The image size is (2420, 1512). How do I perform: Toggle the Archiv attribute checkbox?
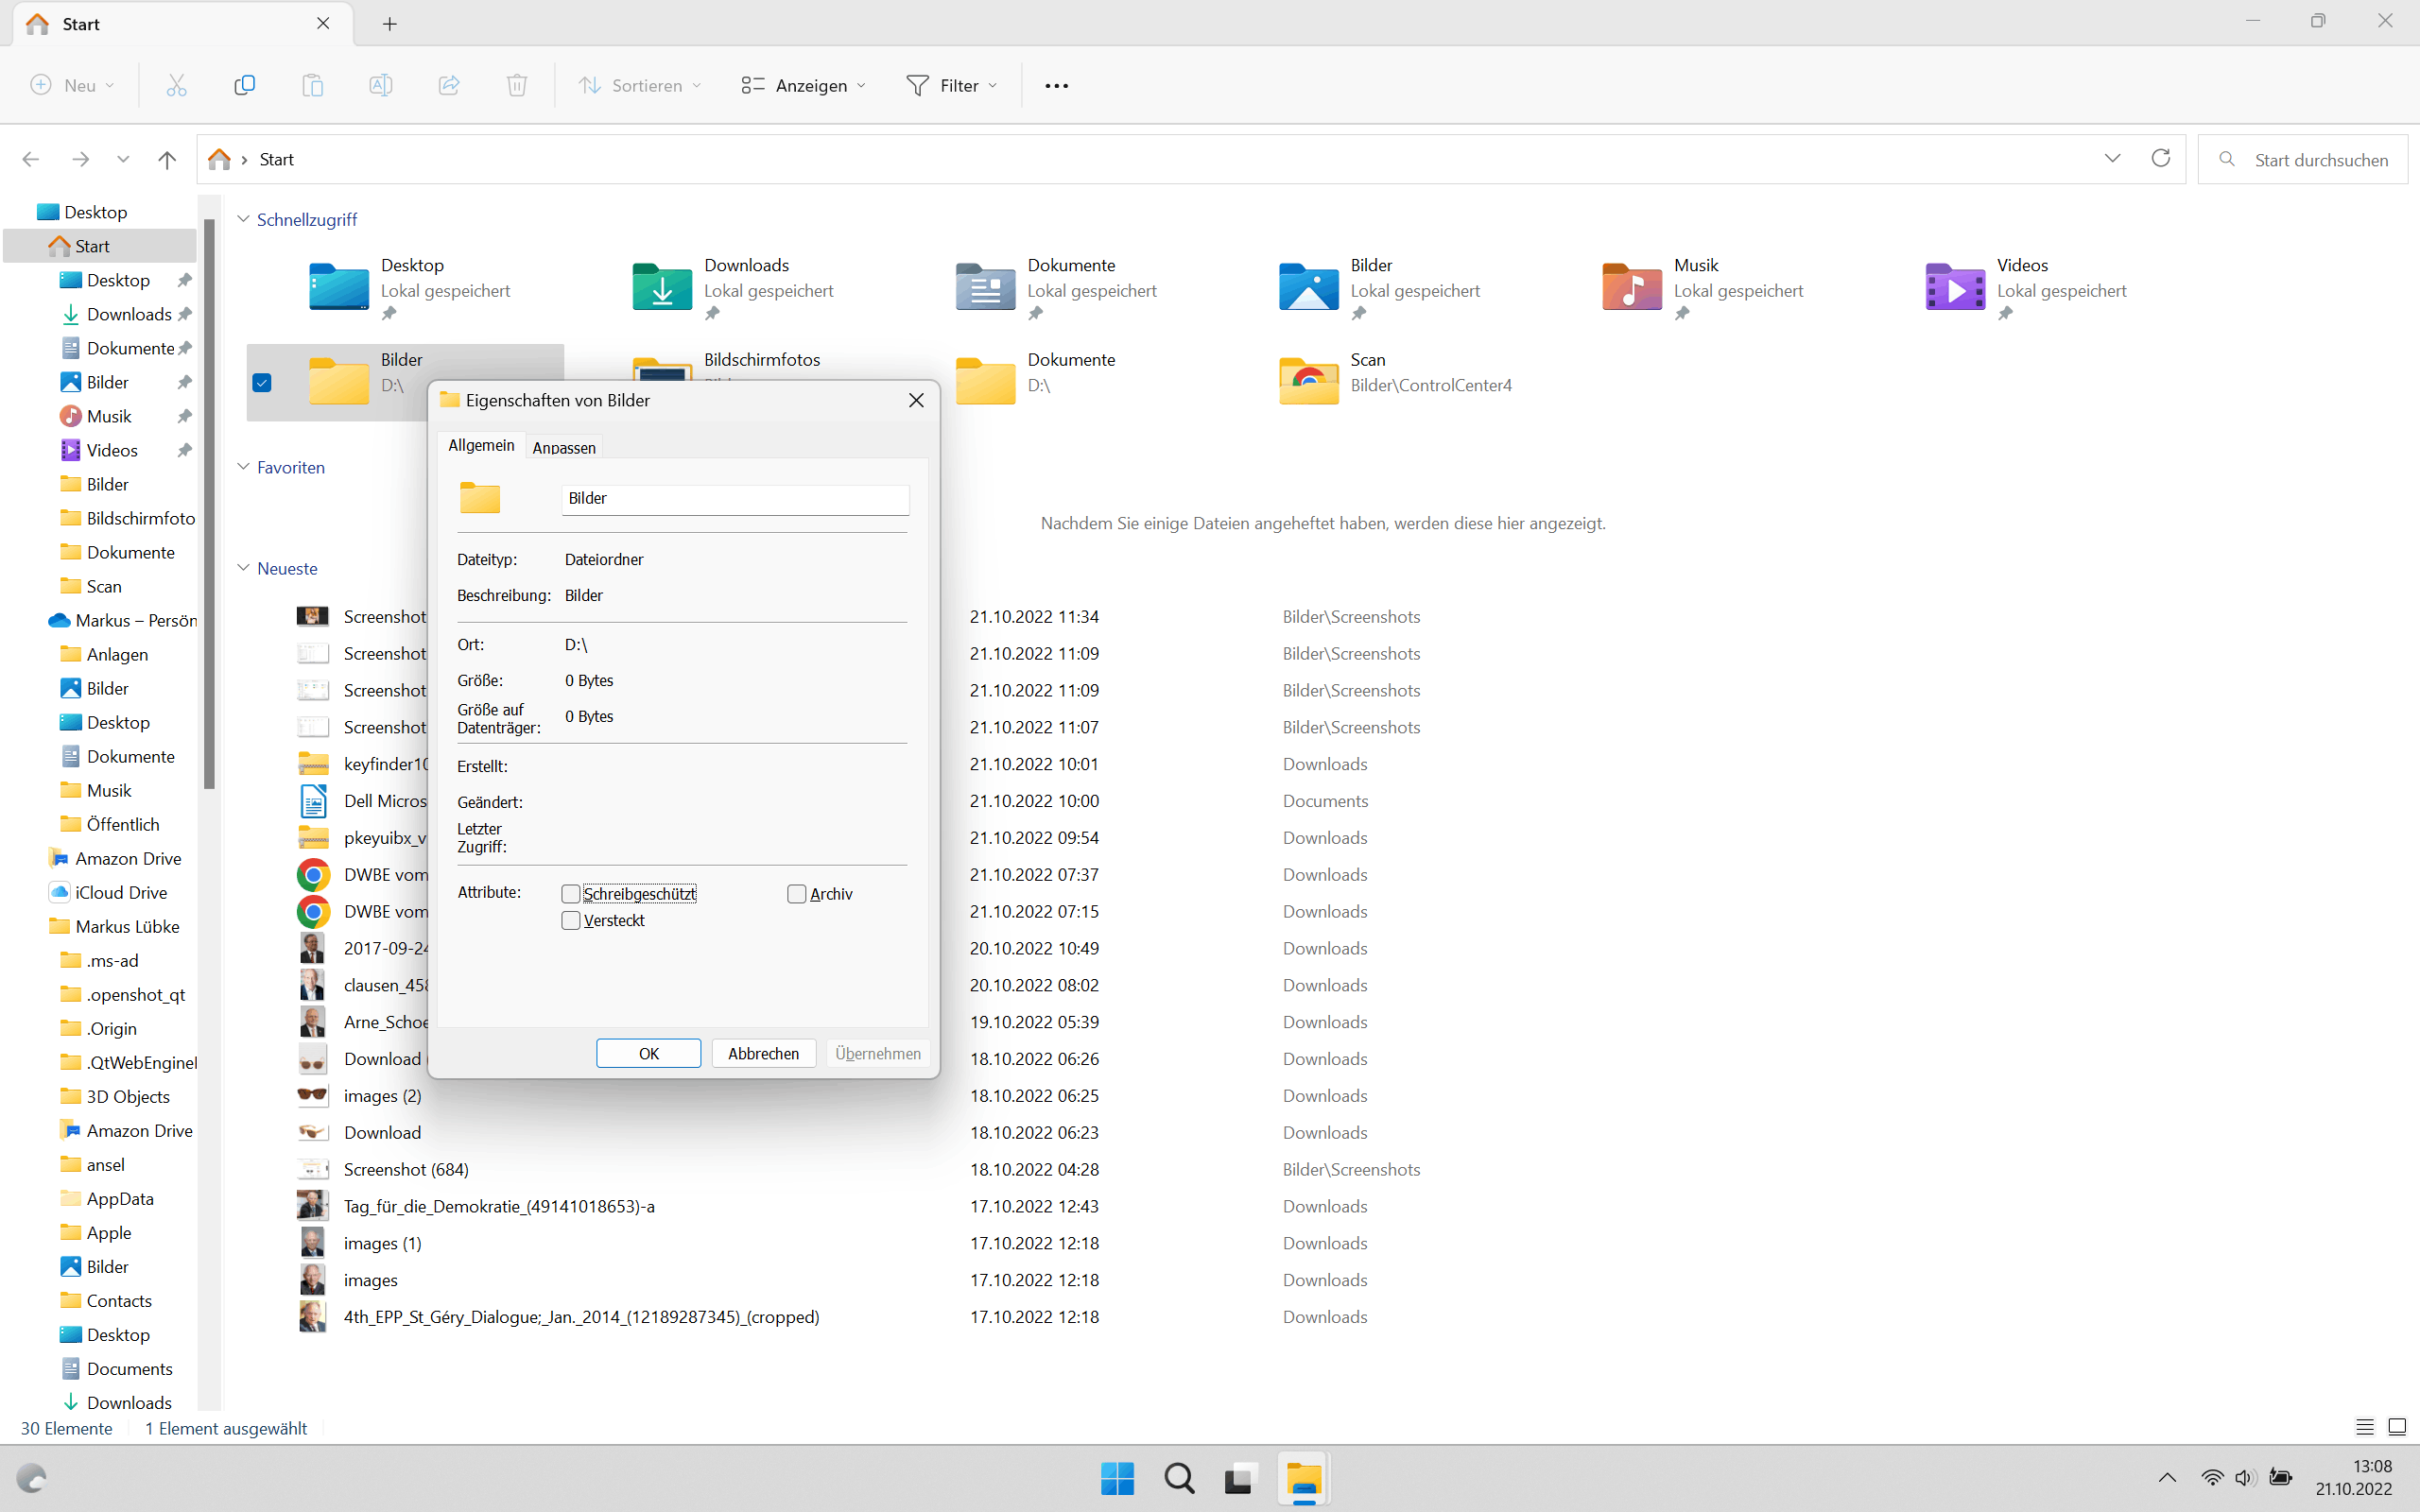point(797,894)
